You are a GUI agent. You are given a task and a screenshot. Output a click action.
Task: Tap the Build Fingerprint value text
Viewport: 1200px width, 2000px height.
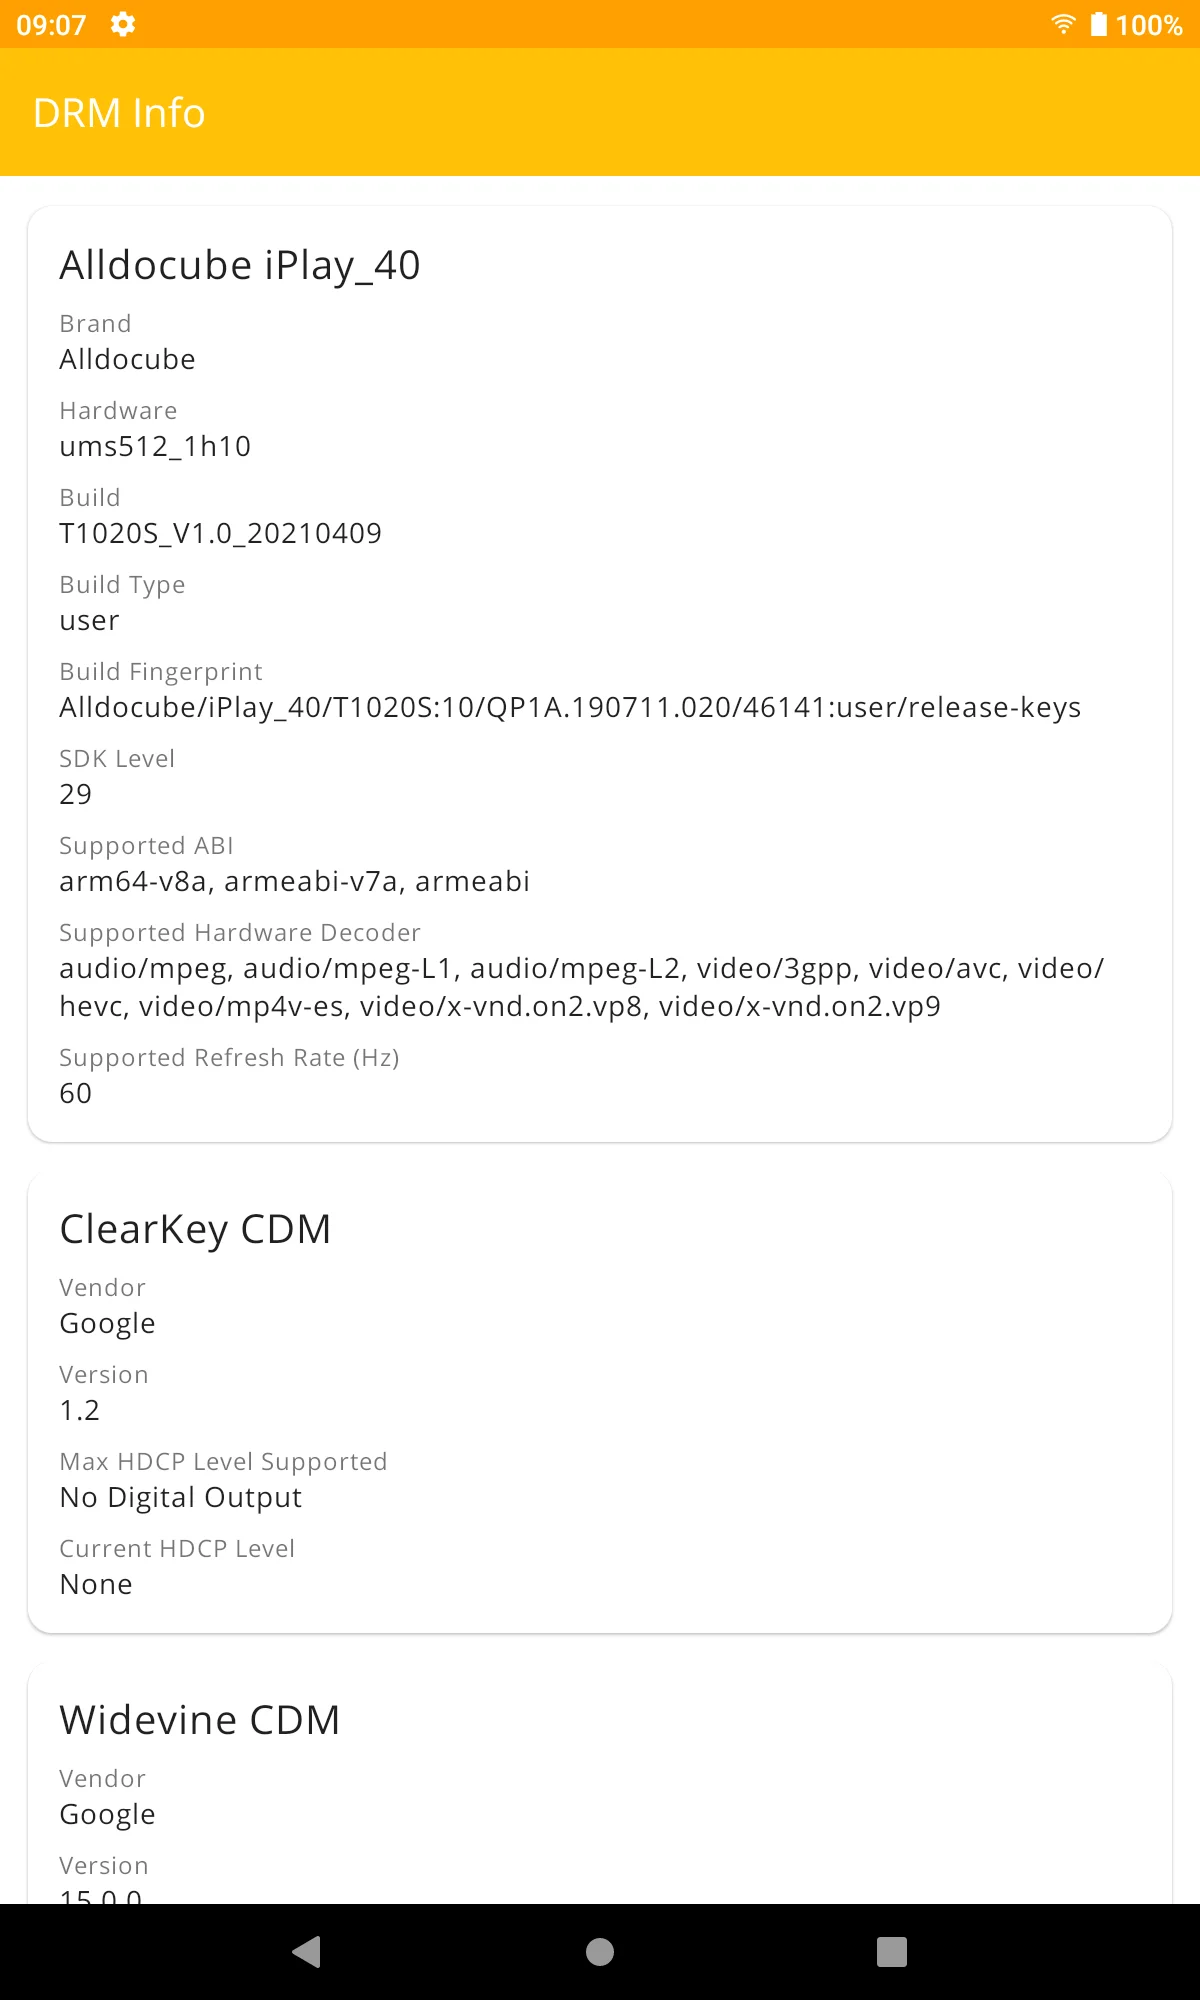[570, 707]
